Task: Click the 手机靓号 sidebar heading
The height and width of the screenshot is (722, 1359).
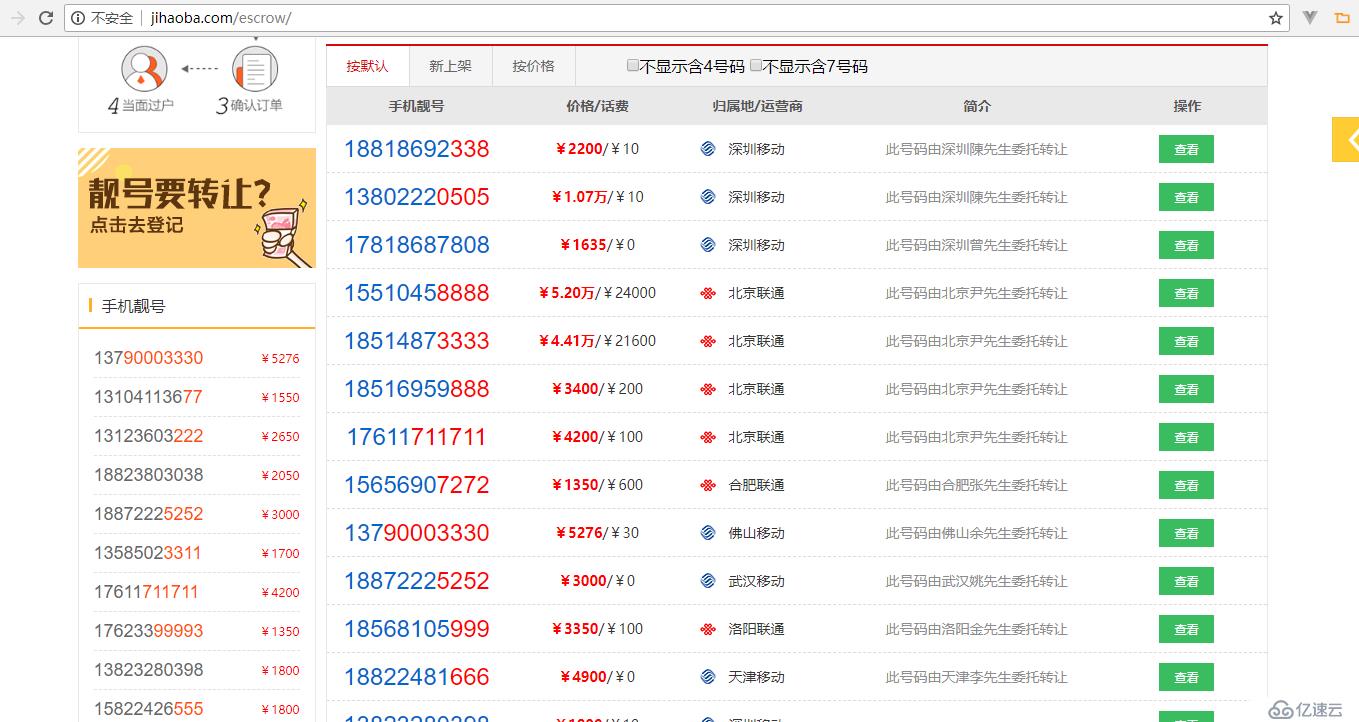Action: (133, 306)
